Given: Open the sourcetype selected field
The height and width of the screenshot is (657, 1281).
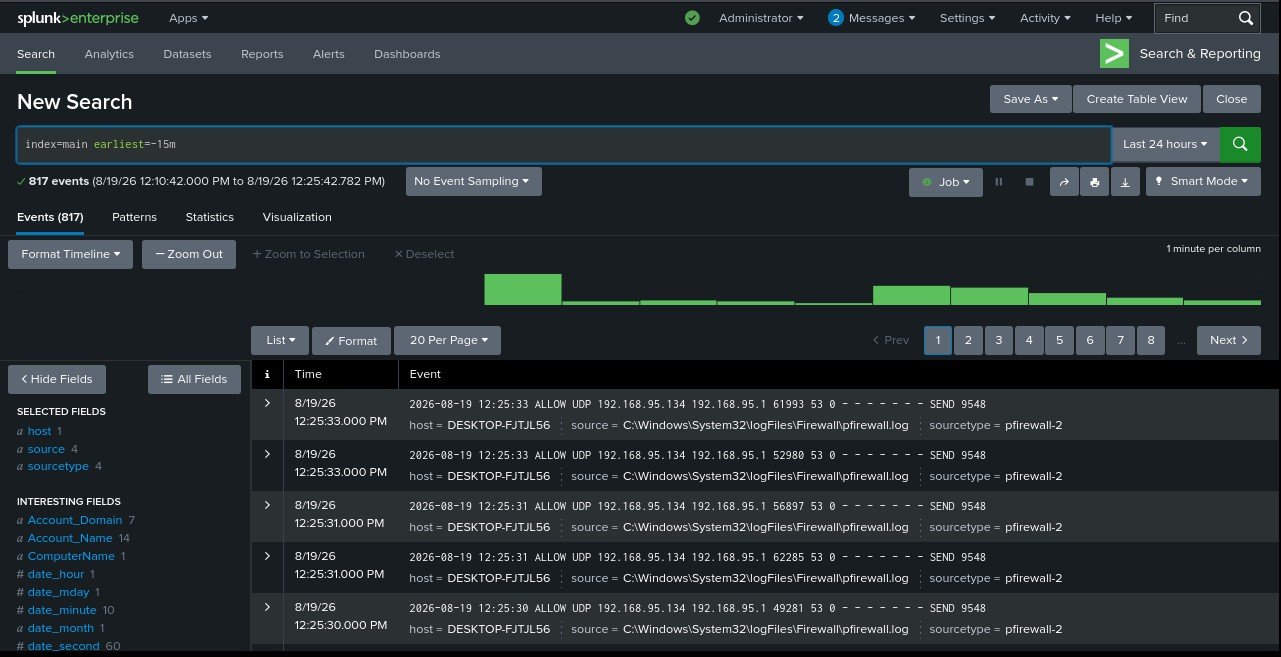Looking at the screenshot, I should point(58,466).
